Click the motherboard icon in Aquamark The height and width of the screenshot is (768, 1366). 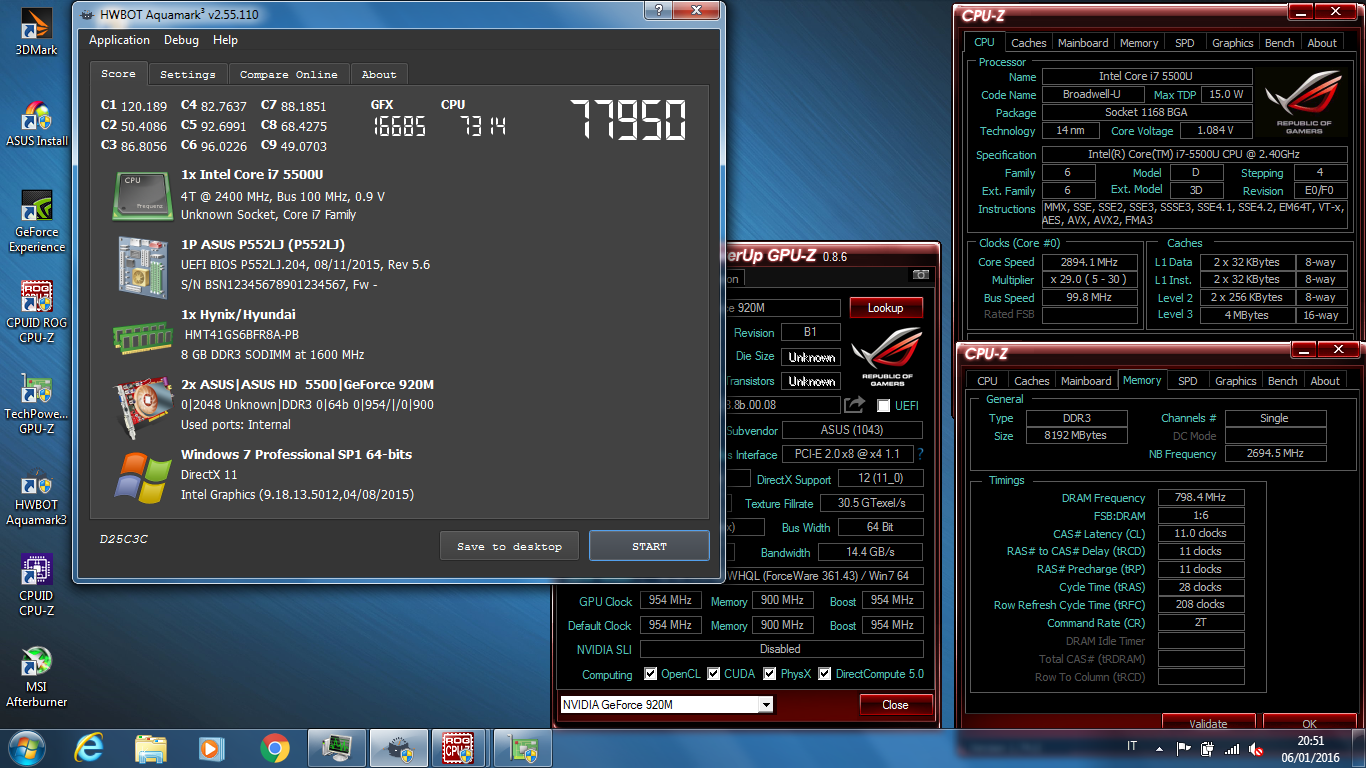coord(142,265)
